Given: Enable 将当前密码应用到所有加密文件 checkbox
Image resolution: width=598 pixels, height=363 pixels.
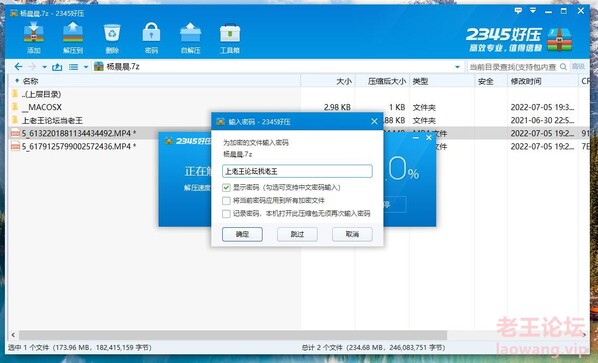Looking at the screenshot, I should pyautogui.click(x=226, y=201).
